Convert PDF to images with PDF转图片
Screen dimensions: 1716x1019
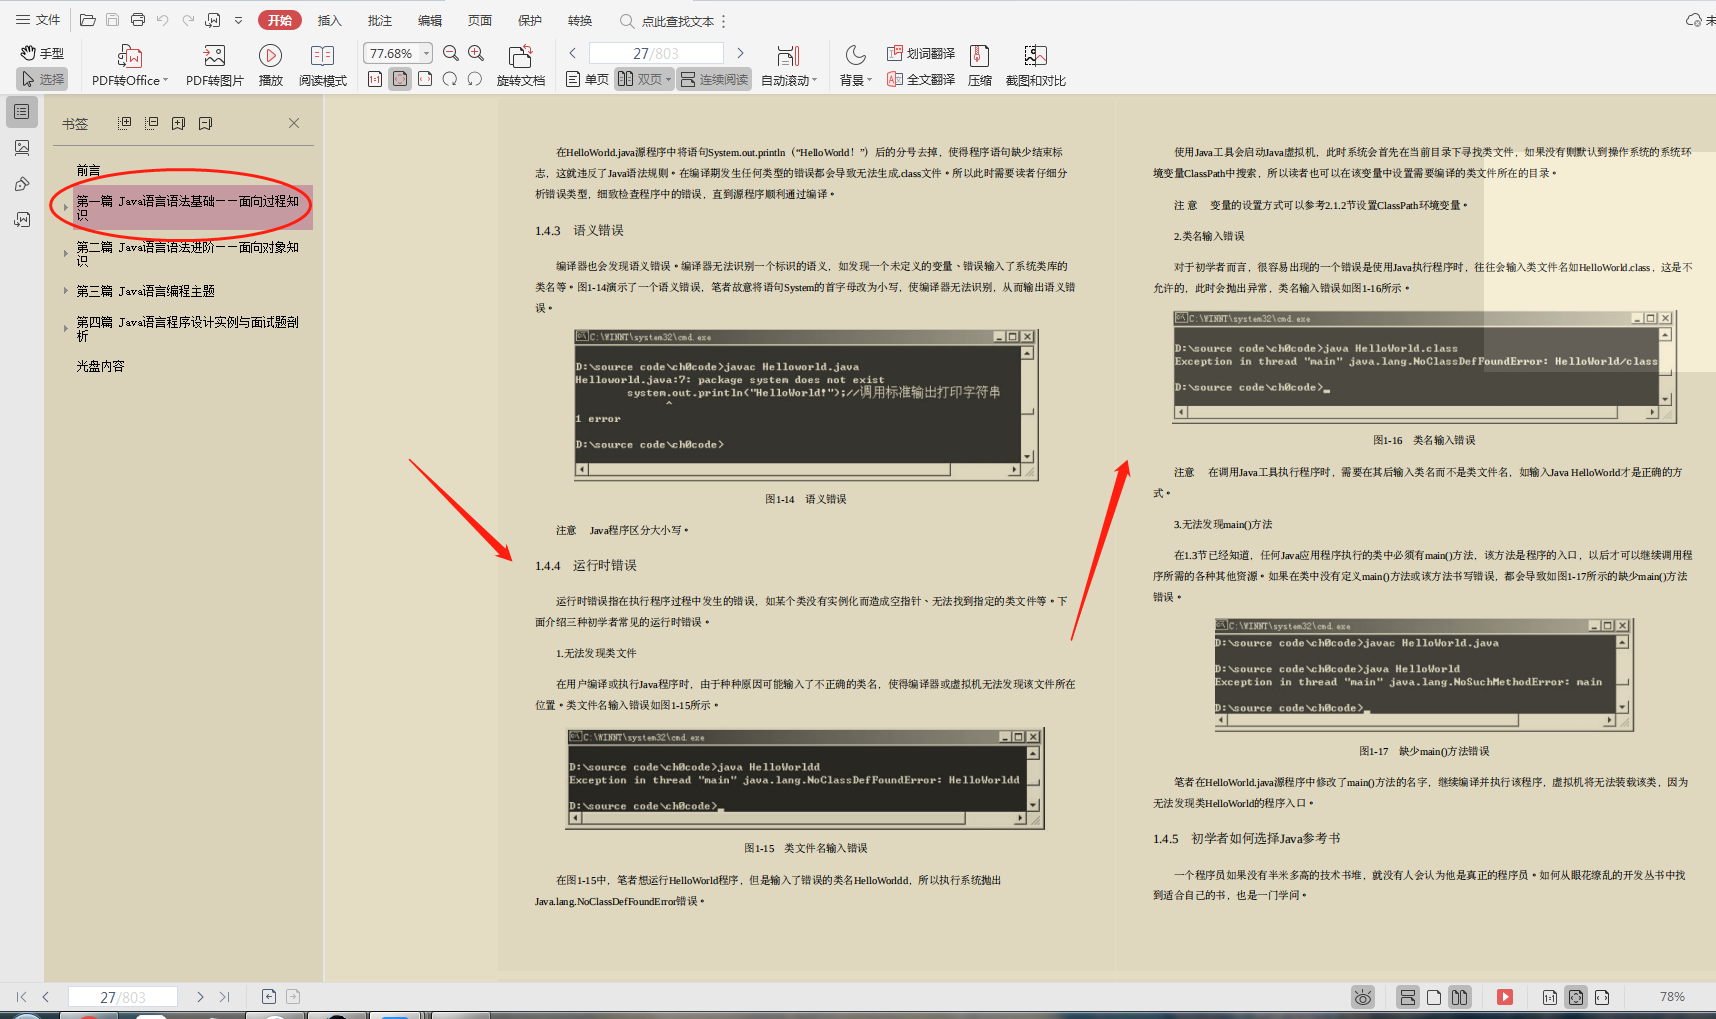[x=214, y=65]
